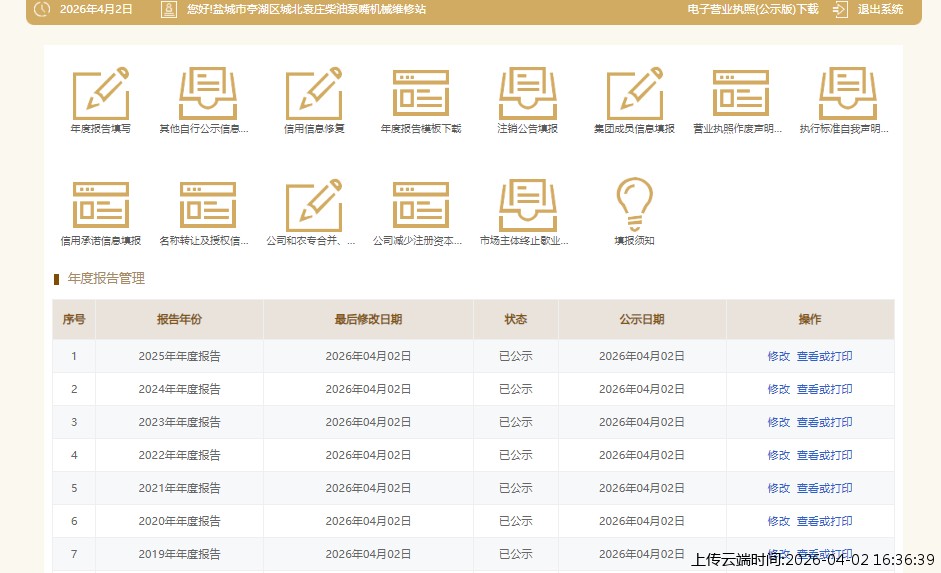Click the 营业执照作废声明 icon
This screenshot has height=573, width=941.
[x=740, y=94]
